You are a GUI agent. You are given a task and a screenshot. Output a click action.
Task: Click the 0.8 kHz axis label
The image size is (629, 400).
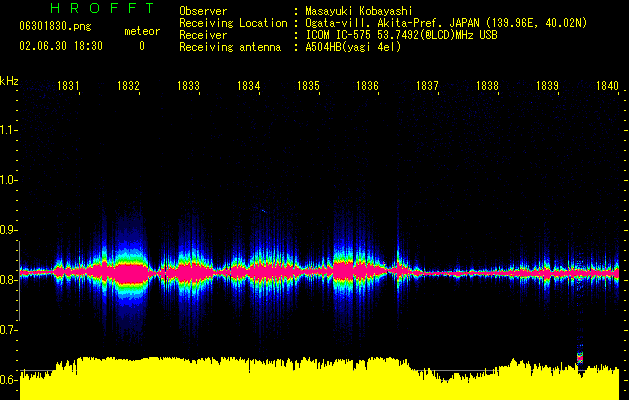pos(8,280)
